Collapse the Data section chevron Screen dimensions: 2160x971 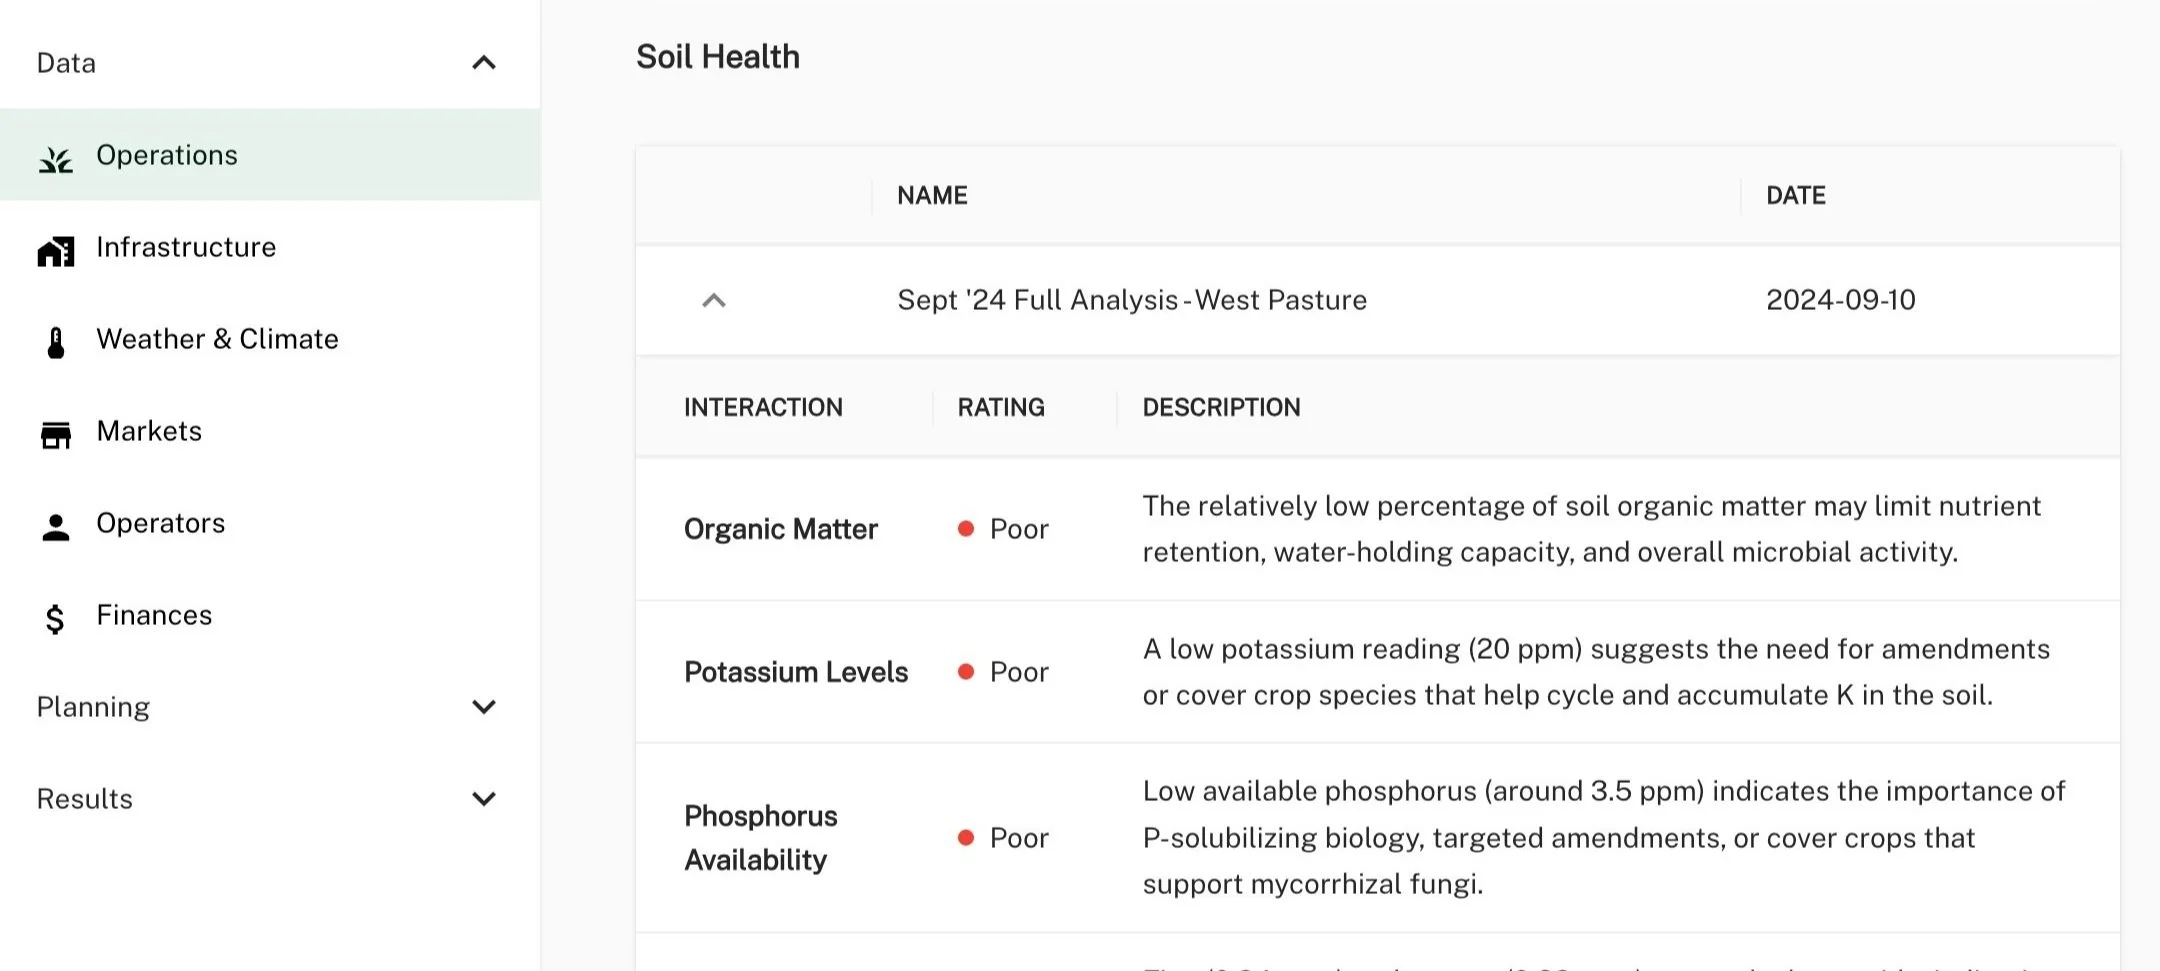tap(484, 63)
